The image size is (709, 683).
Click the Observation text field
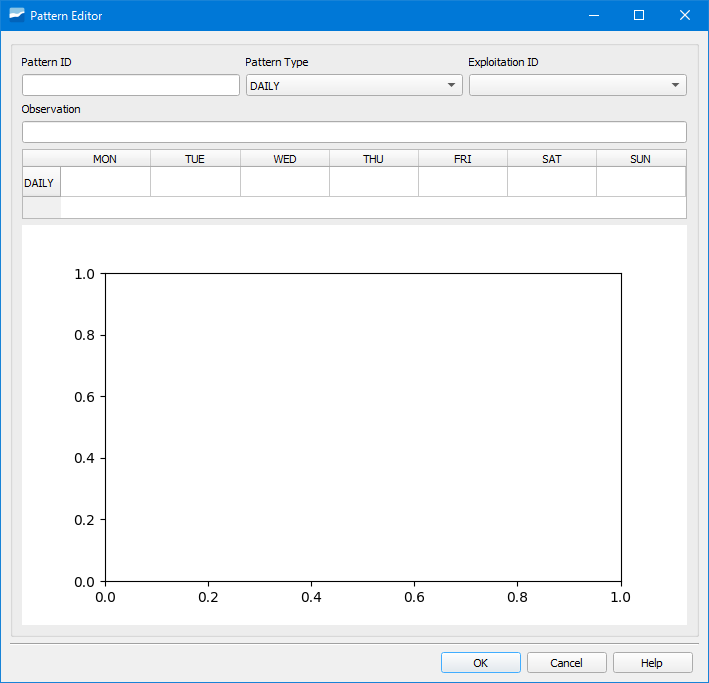[x=354, y=132]
